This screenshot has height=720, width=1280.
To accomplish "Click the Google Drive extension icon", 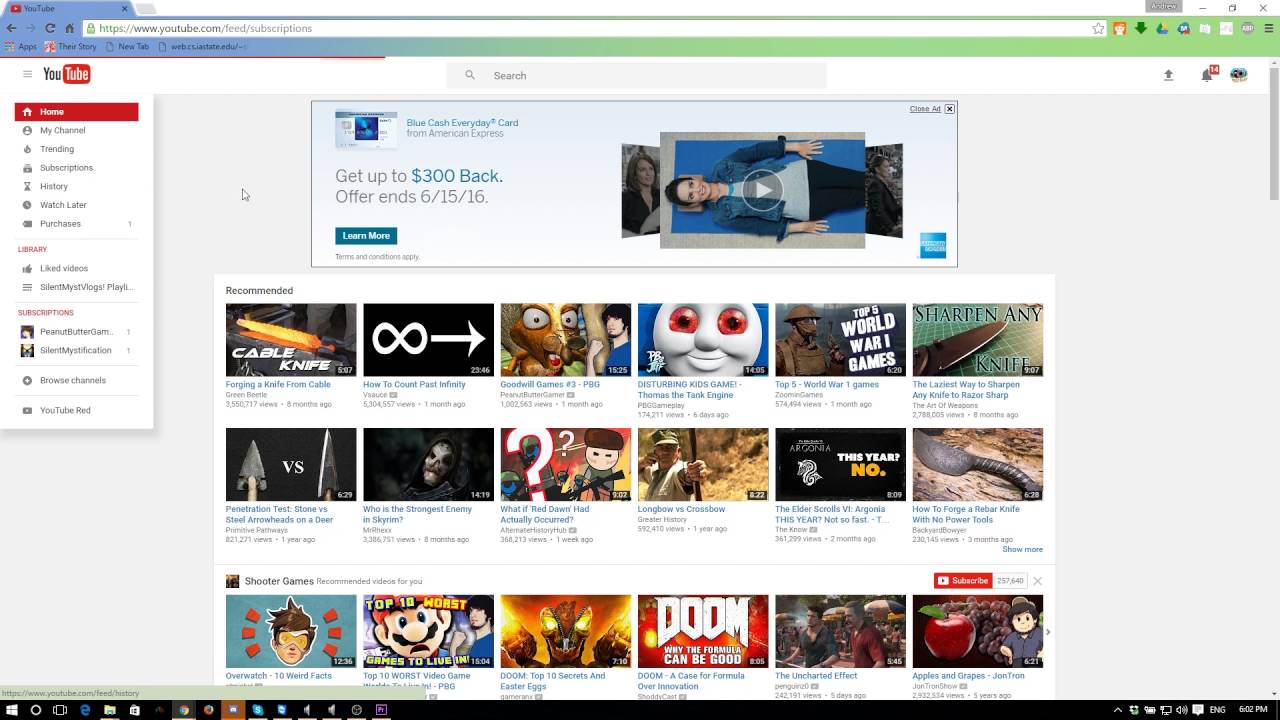I will (1162, 28).
